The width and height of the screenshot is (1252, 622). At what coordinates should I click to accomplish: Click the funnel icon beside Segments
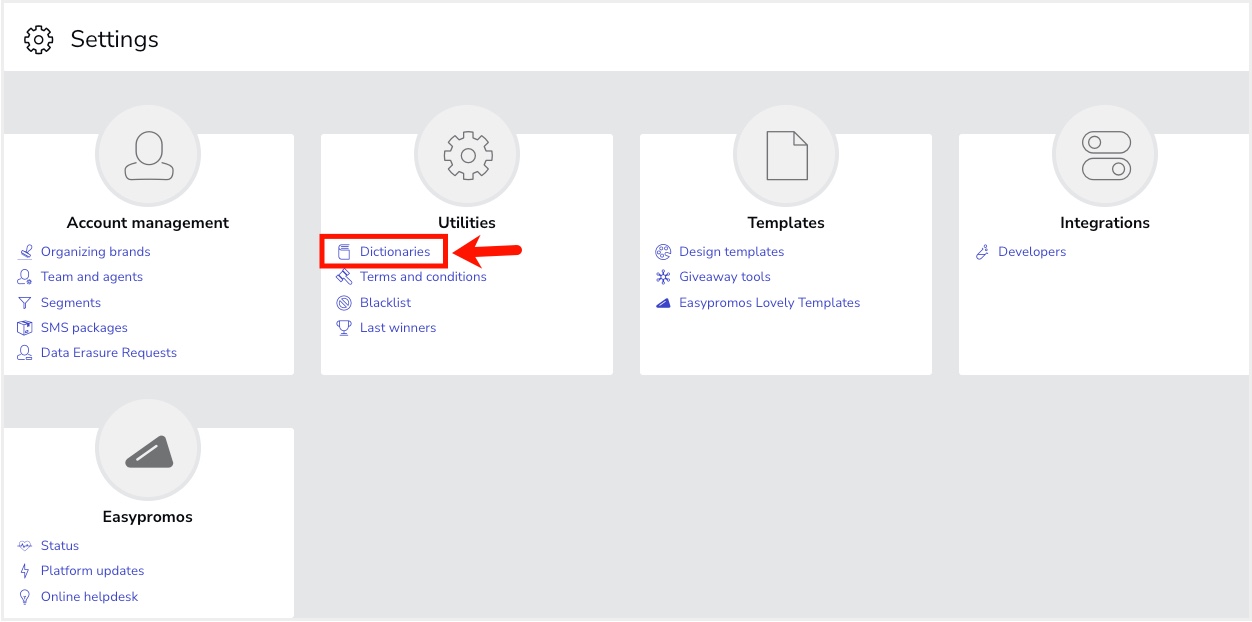25,303
